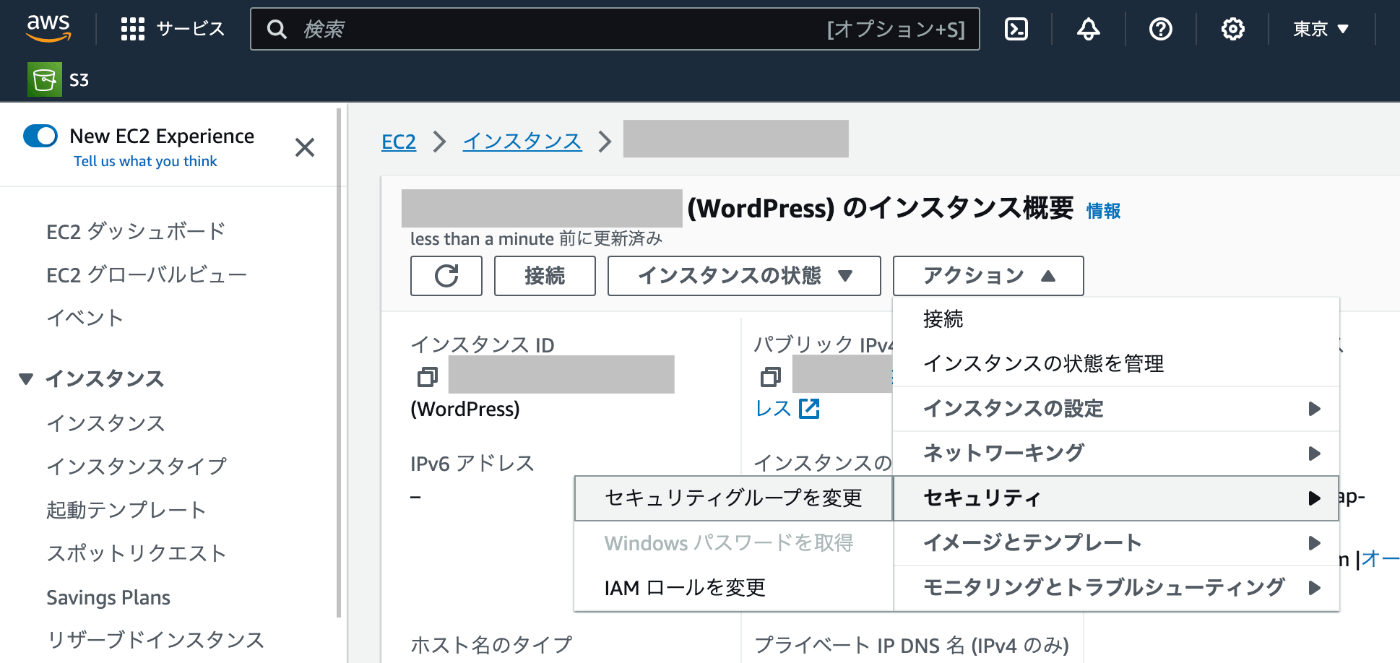Open the S3 shortcut icon
The width and height of the screenshot is (1400, 663).
point(43,79)
